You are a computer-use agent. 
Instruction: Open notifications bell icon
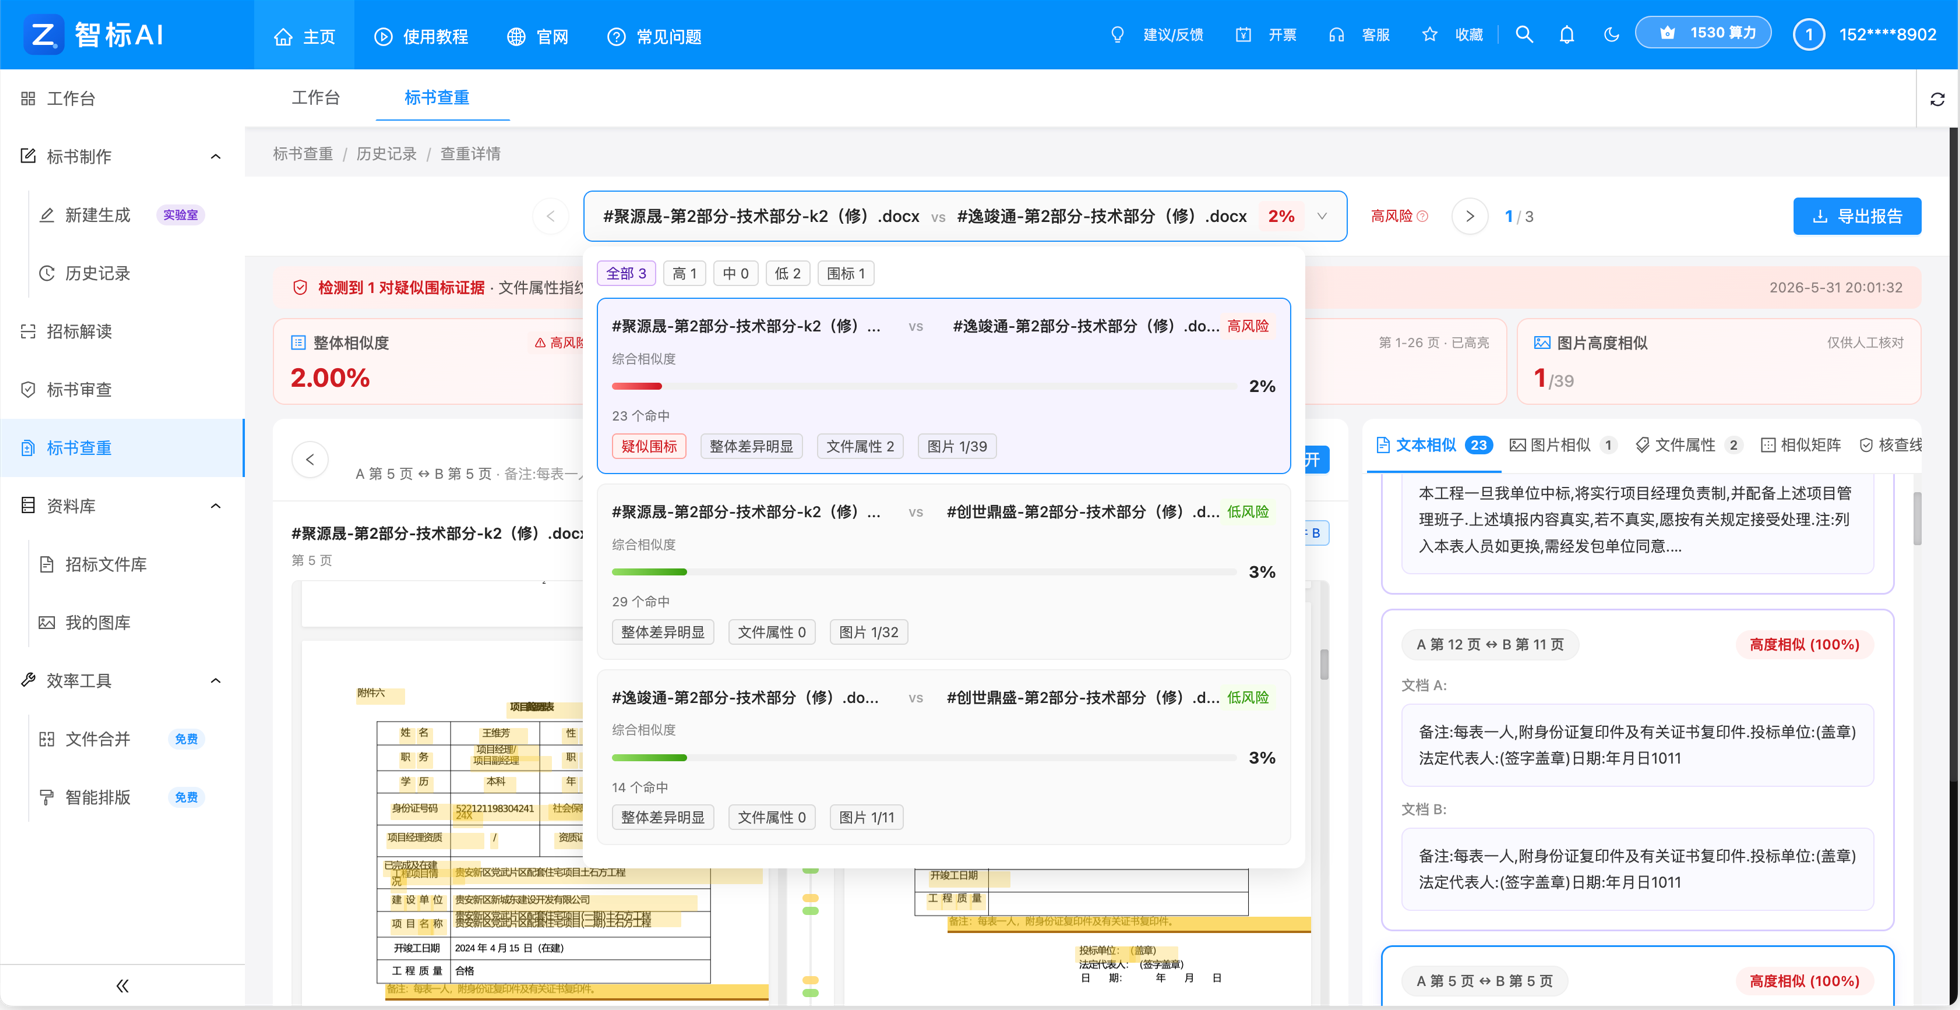pos(1567,35)
